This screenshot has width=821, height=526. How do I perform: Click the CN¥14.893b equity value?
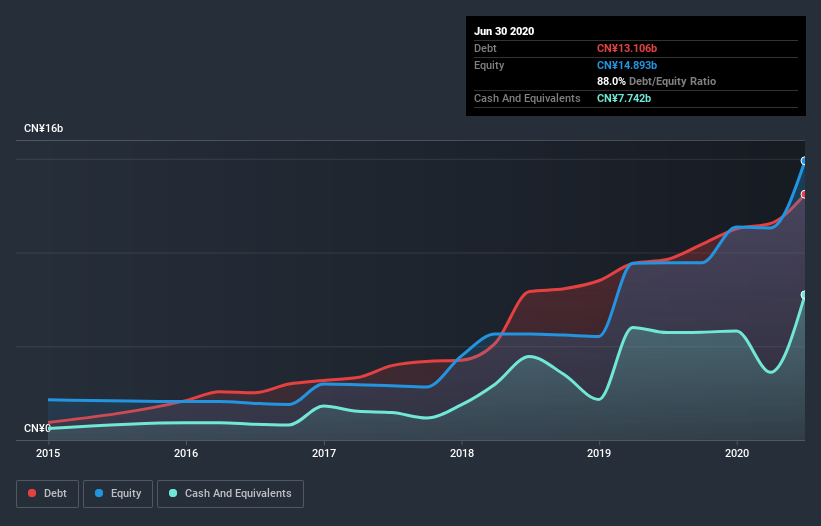(x=627, y=65)
